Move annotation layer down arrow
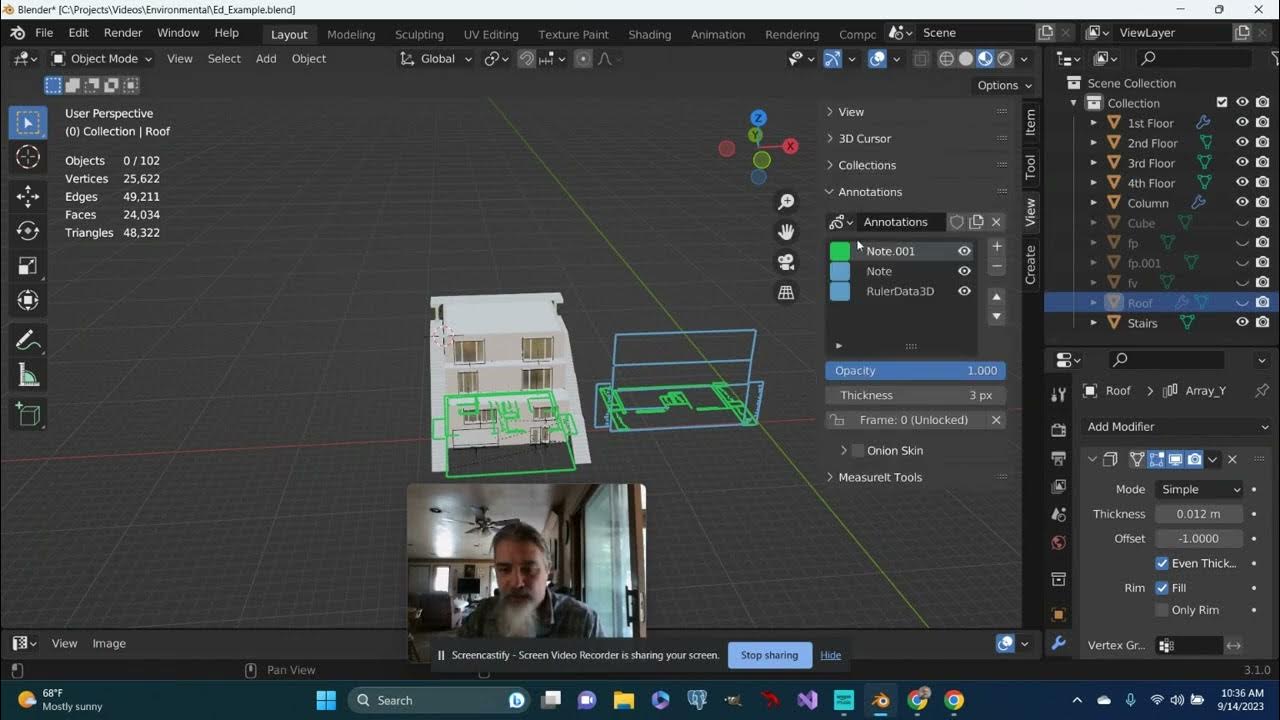Image resolution: width=1280 pixels, height=720 pixels. [x=996, y=317]
